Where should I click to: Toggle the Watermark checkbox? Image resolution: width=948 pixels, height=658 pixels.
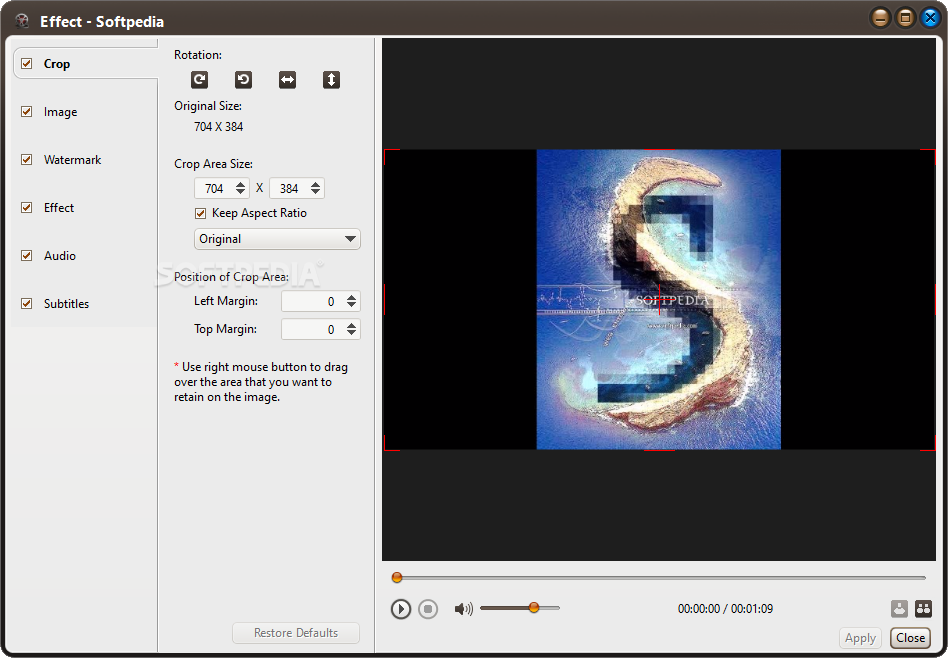click(x=27, y=159)
